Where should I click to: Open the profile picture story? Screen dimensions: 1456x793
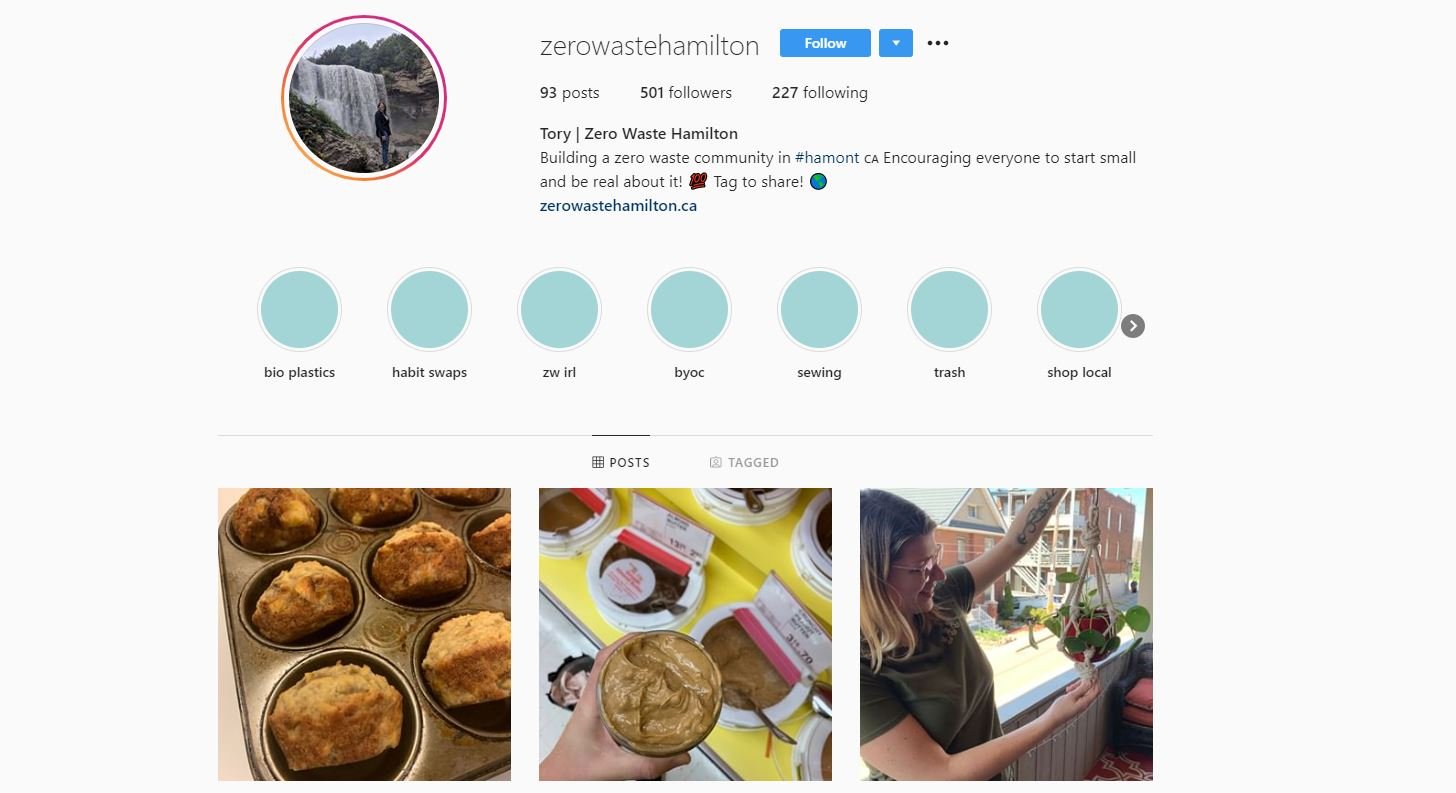pyautogui.click(x=364, y=98)
